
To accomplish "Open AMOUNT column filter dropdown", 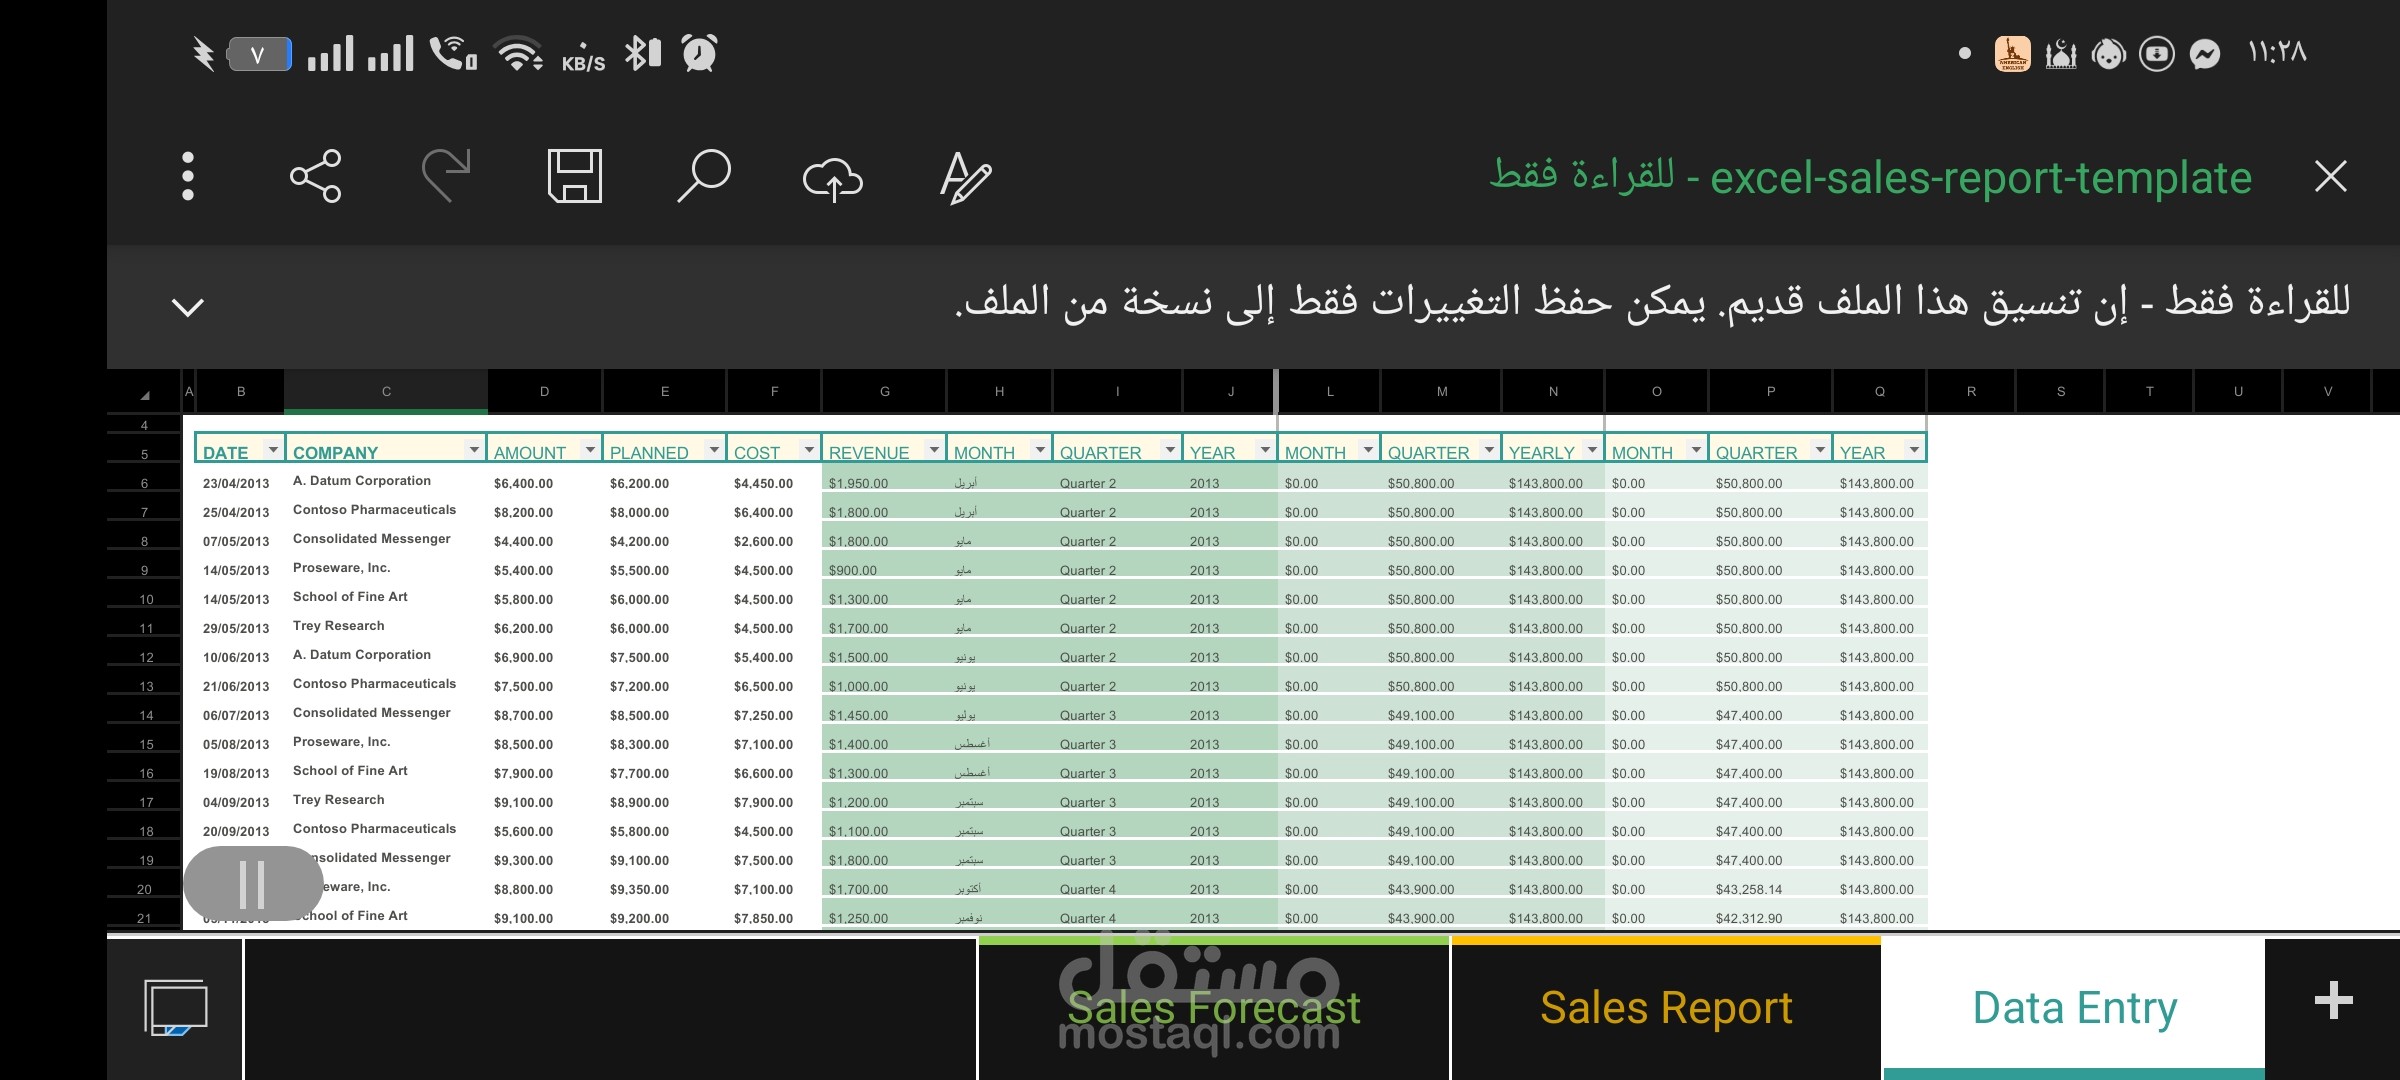I will tap(590, 450).
